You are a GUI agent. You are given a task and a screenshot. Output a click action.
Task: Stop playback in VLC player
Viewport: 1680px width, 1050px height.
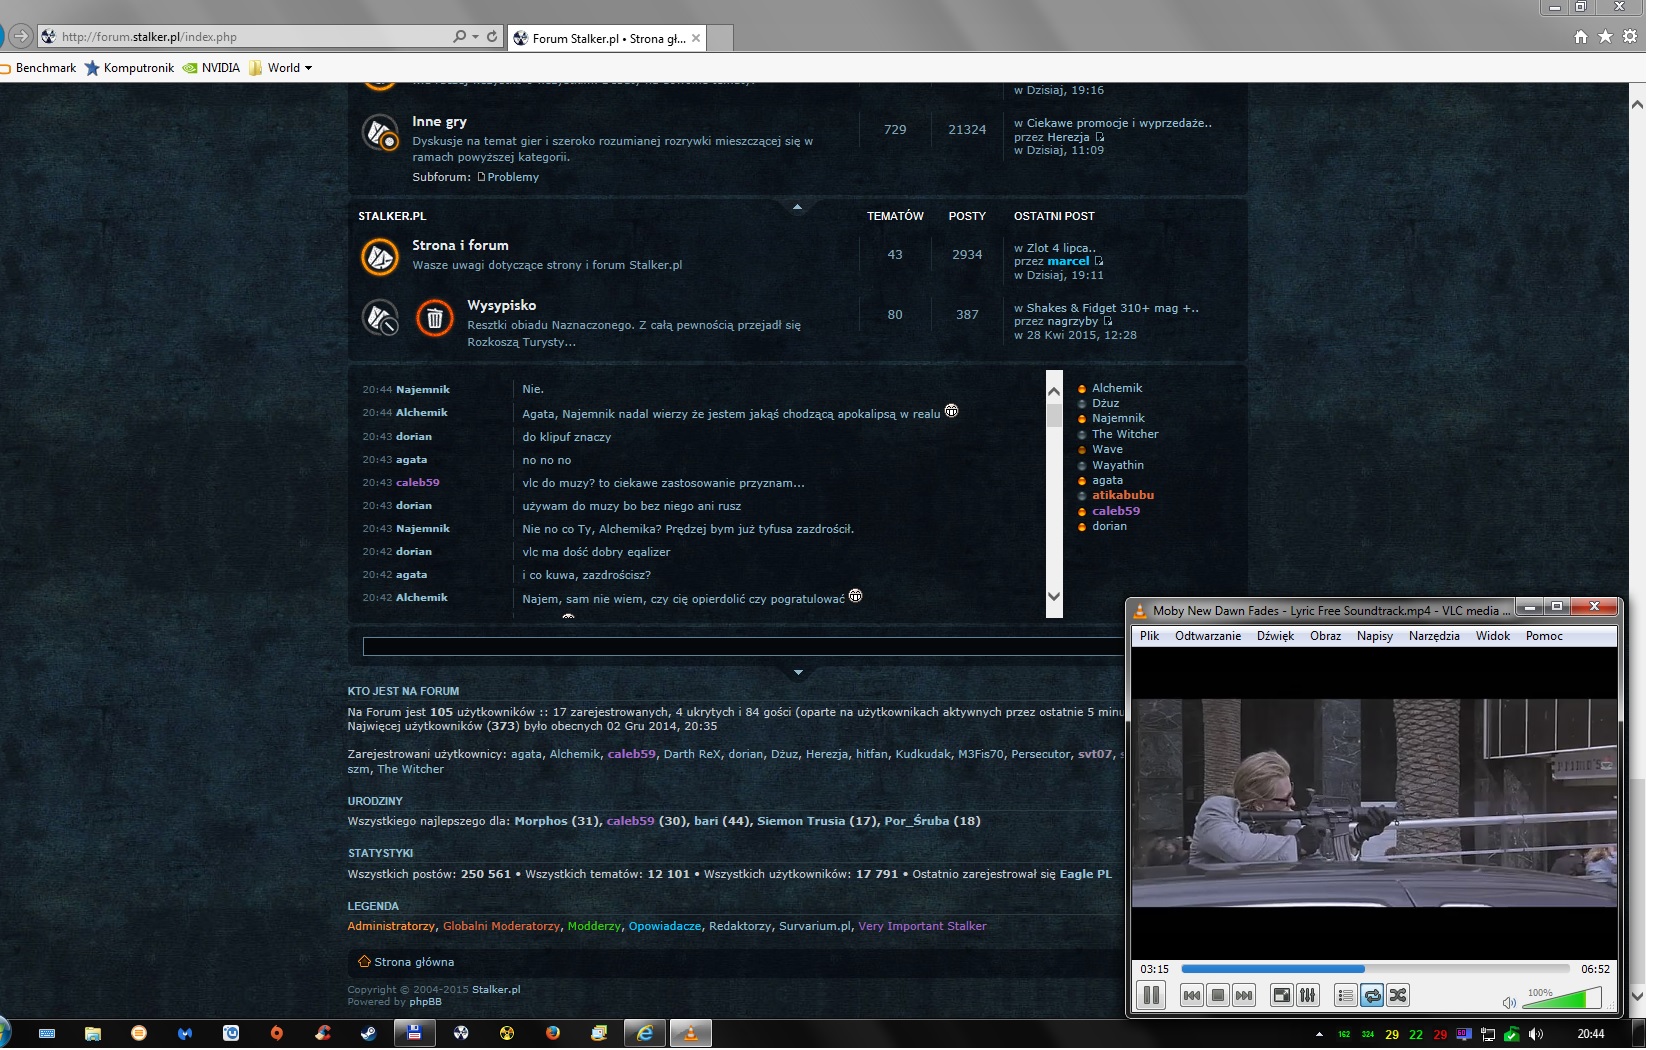point(1217,995)
